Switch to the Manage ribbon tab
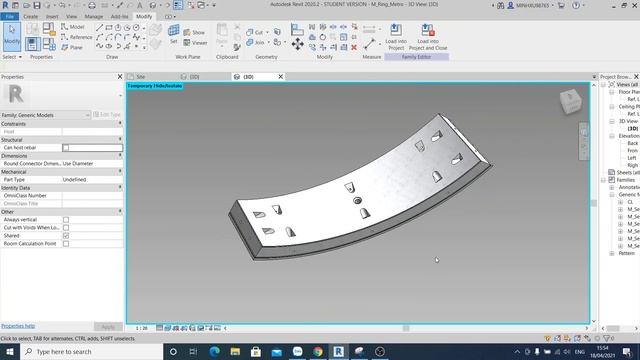Image resolution: width=640 pixels, height=360 pixels. click(93, 16)
